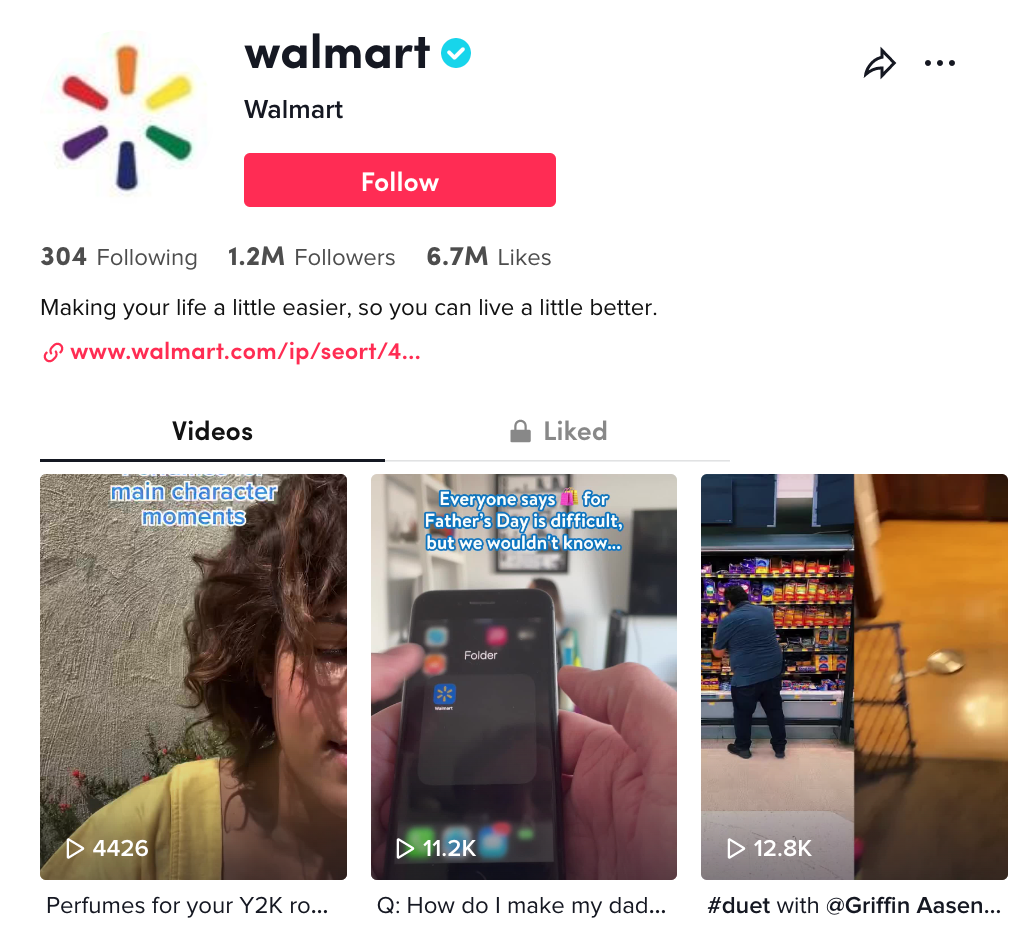Click the link chain icon in bio
Image resolution: width=1026 pixels, height=936 pixels.
tap(53, 352)
